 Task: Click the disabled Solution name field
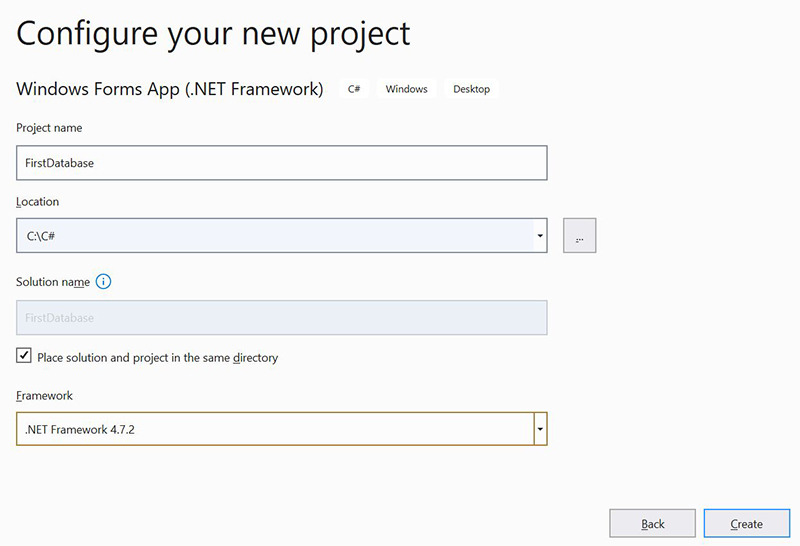(281, 317)
